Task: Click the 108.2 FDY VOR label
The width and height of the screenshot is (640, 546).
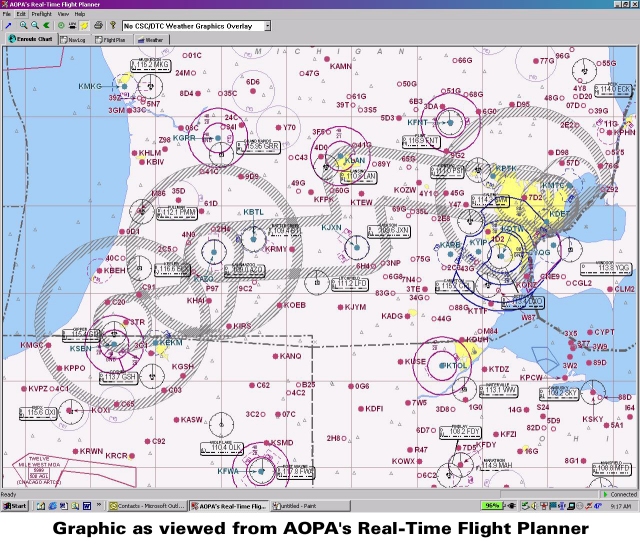Action: click(461, 432)
